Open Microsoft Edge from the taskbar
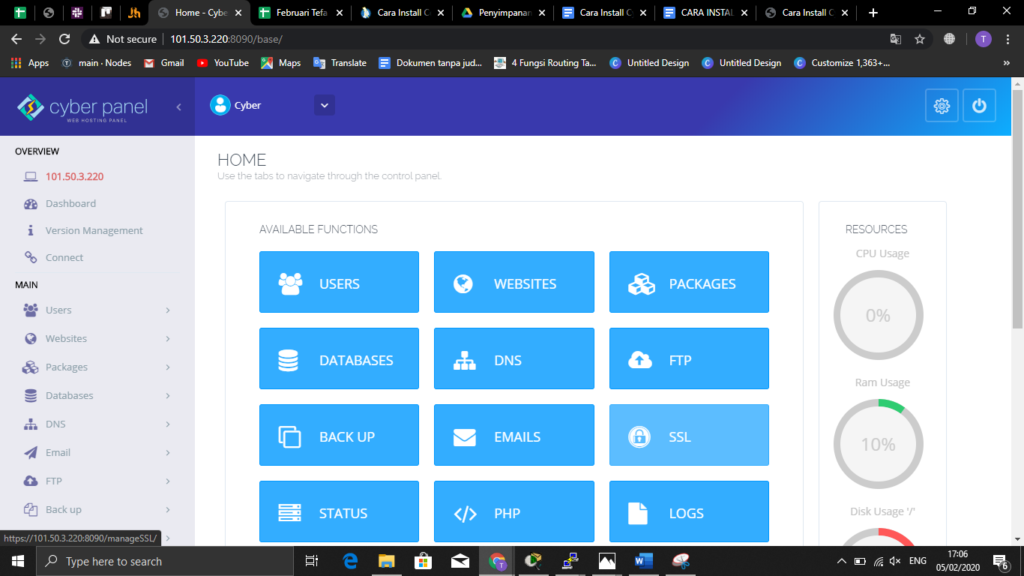 click(350, 561)
